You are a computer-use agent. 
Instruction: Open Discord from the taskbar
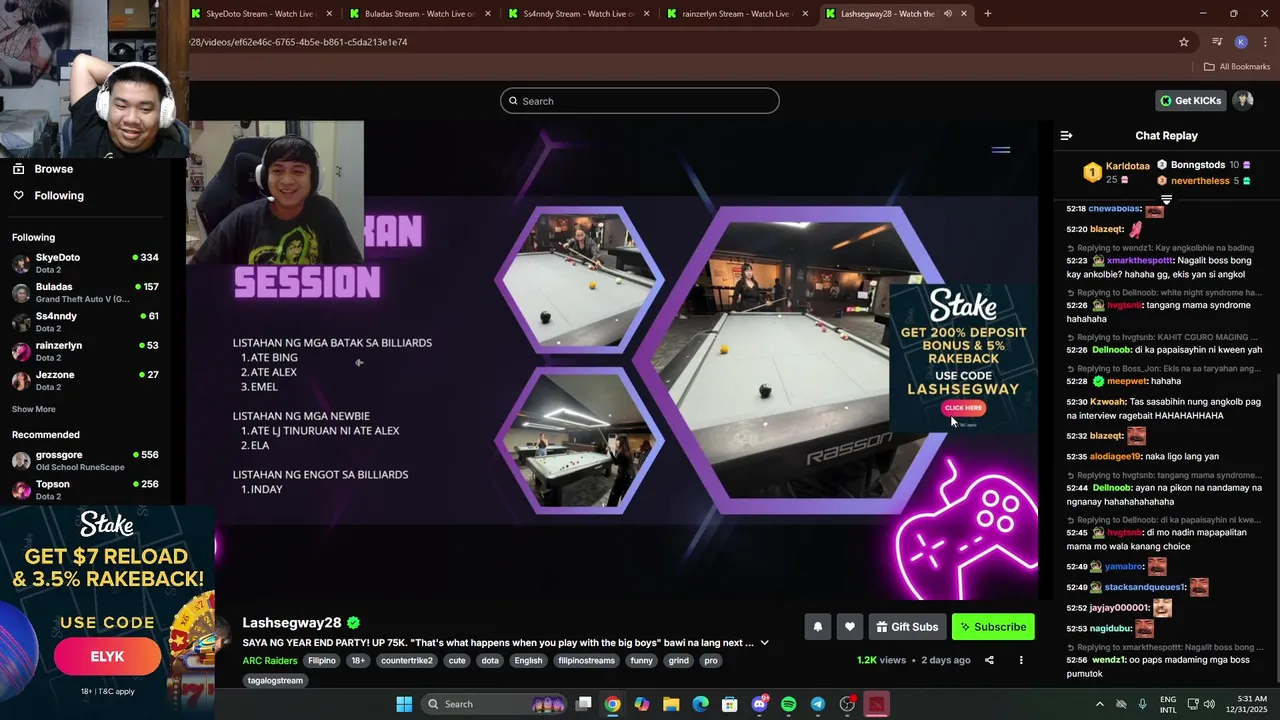(759, 704)
